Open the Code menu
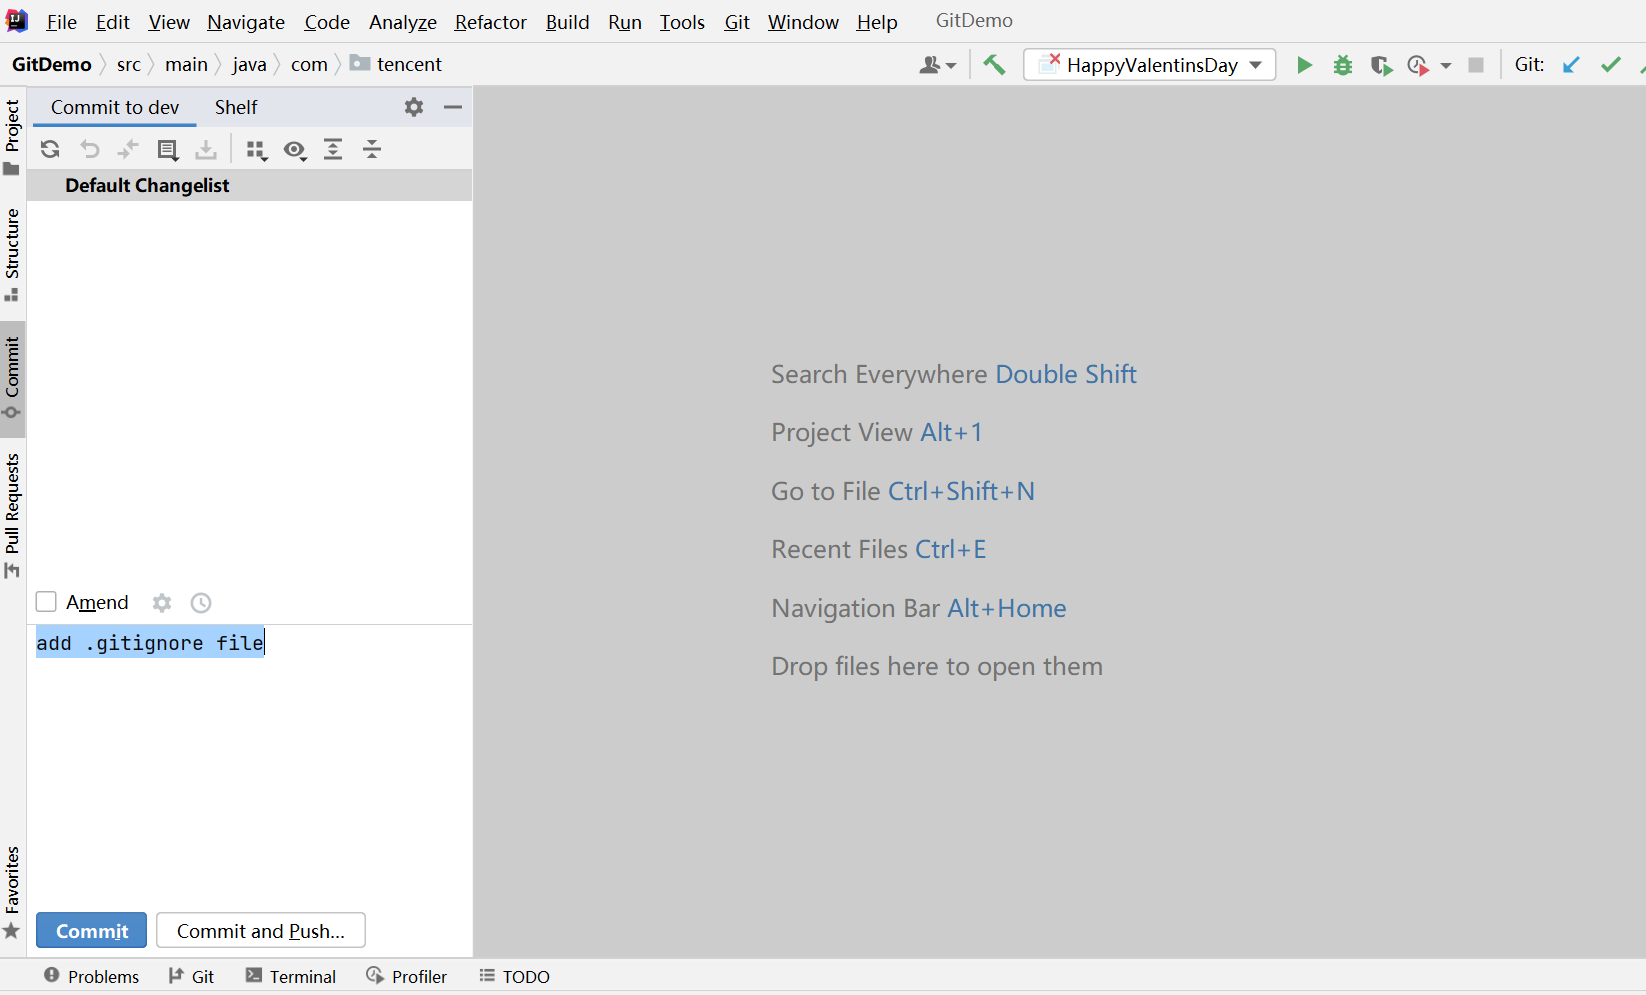The width and height of the screenshot is (1646, 995). click(327, 22)
